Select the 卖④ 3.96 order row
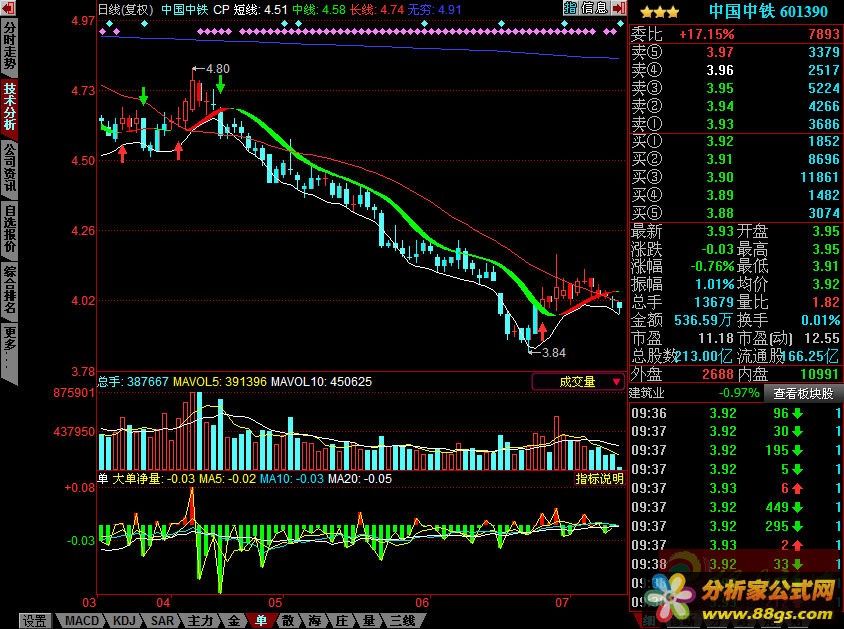844x629 pixels. [x=735, y=70]
